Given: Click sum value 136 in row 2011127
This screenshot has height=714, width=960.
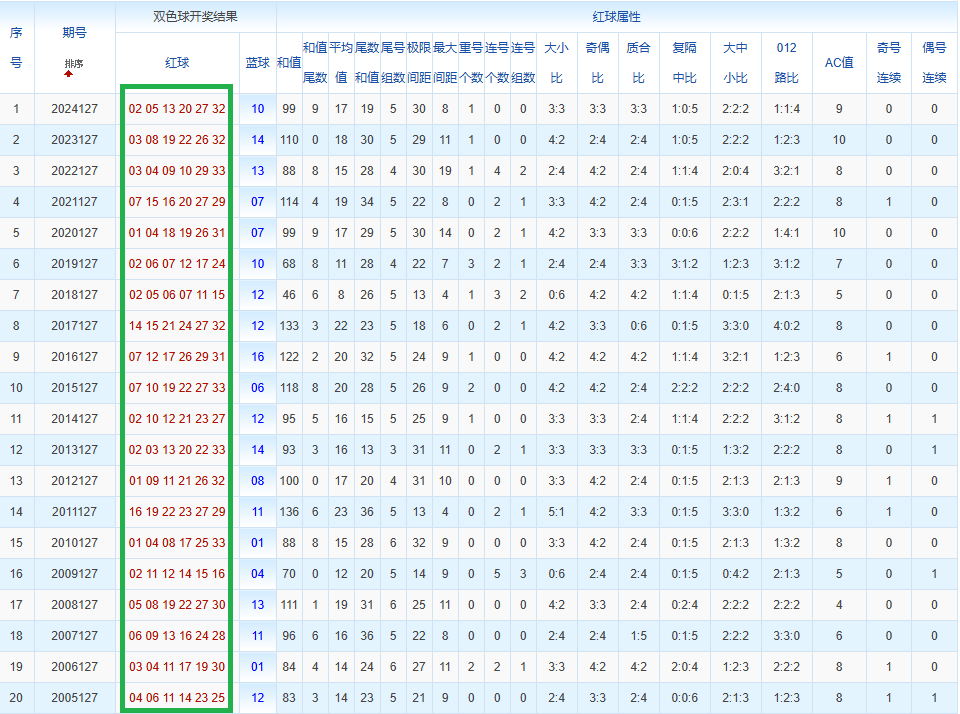Looking at the screenshot, I should [289, 511].
